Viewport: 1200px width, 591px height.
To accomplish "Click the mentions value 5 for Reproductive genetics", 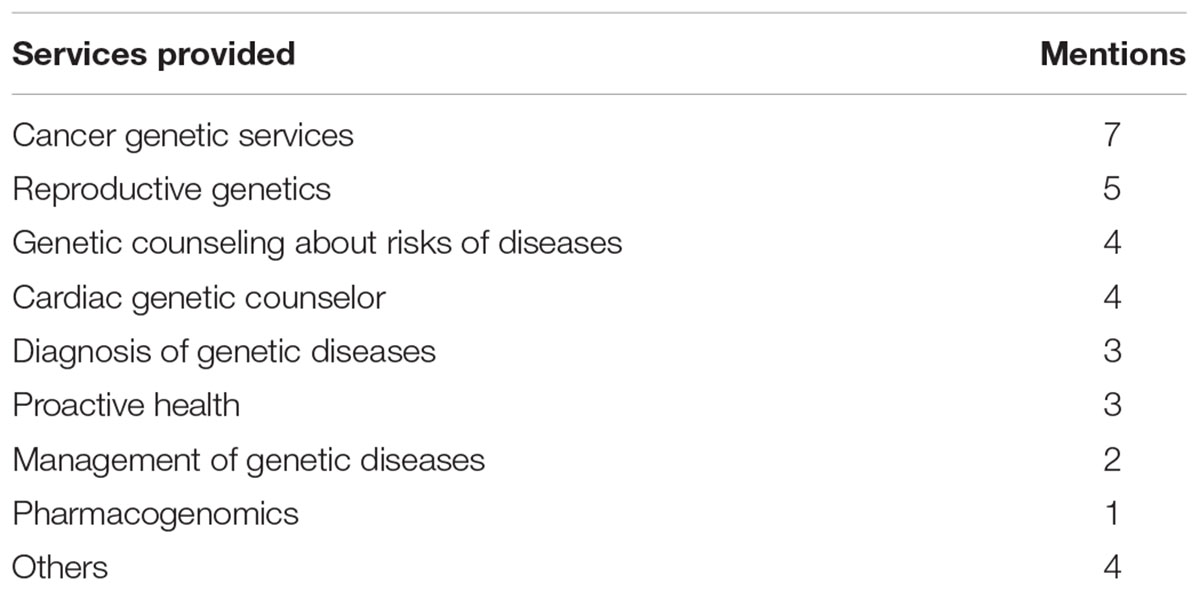I will click(1112, 189).
